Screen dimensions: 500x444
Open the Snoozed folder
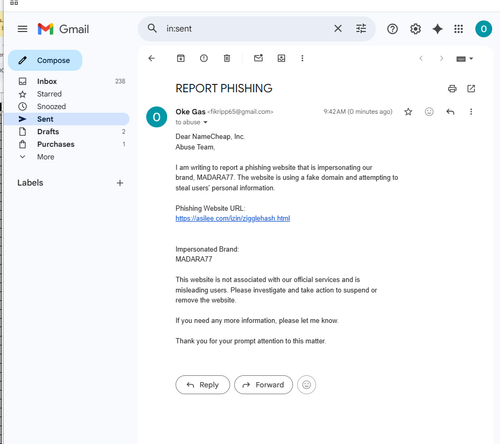tap(67, 107)
